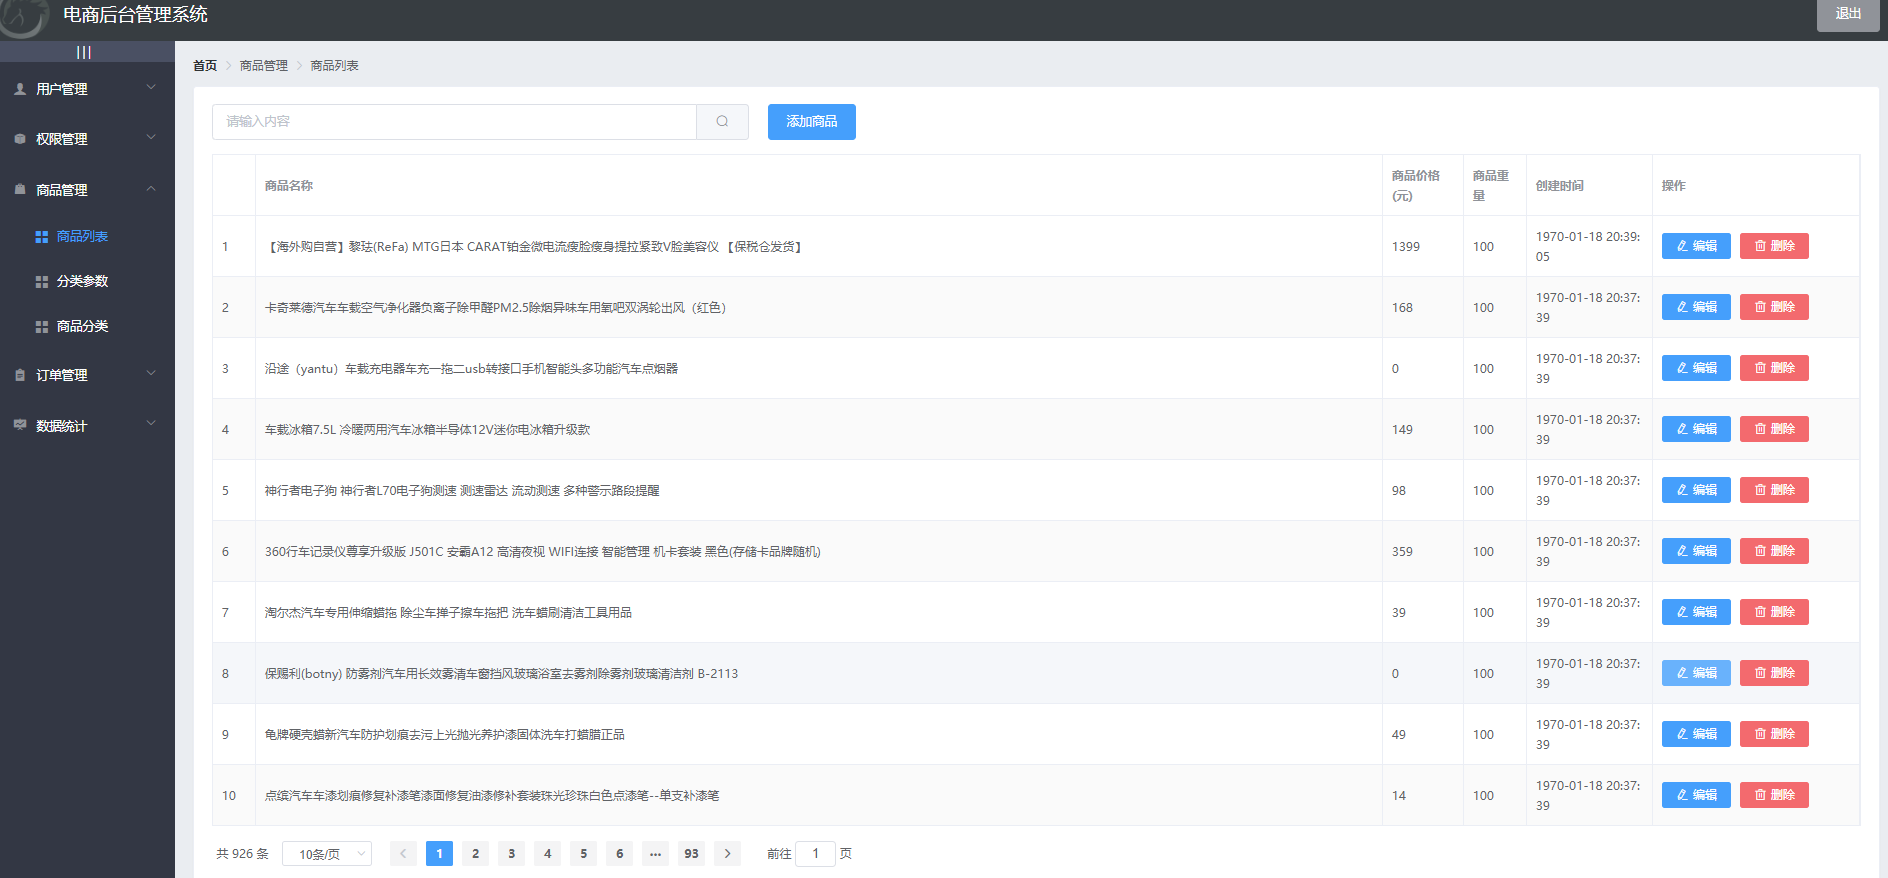
Task: Click the search magnifier icon button
Action: click(x=722, y=122)
